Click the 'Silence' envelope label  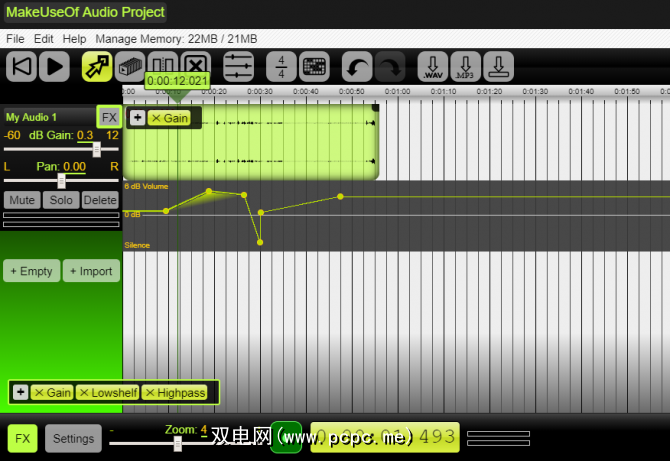pos(137,245)
